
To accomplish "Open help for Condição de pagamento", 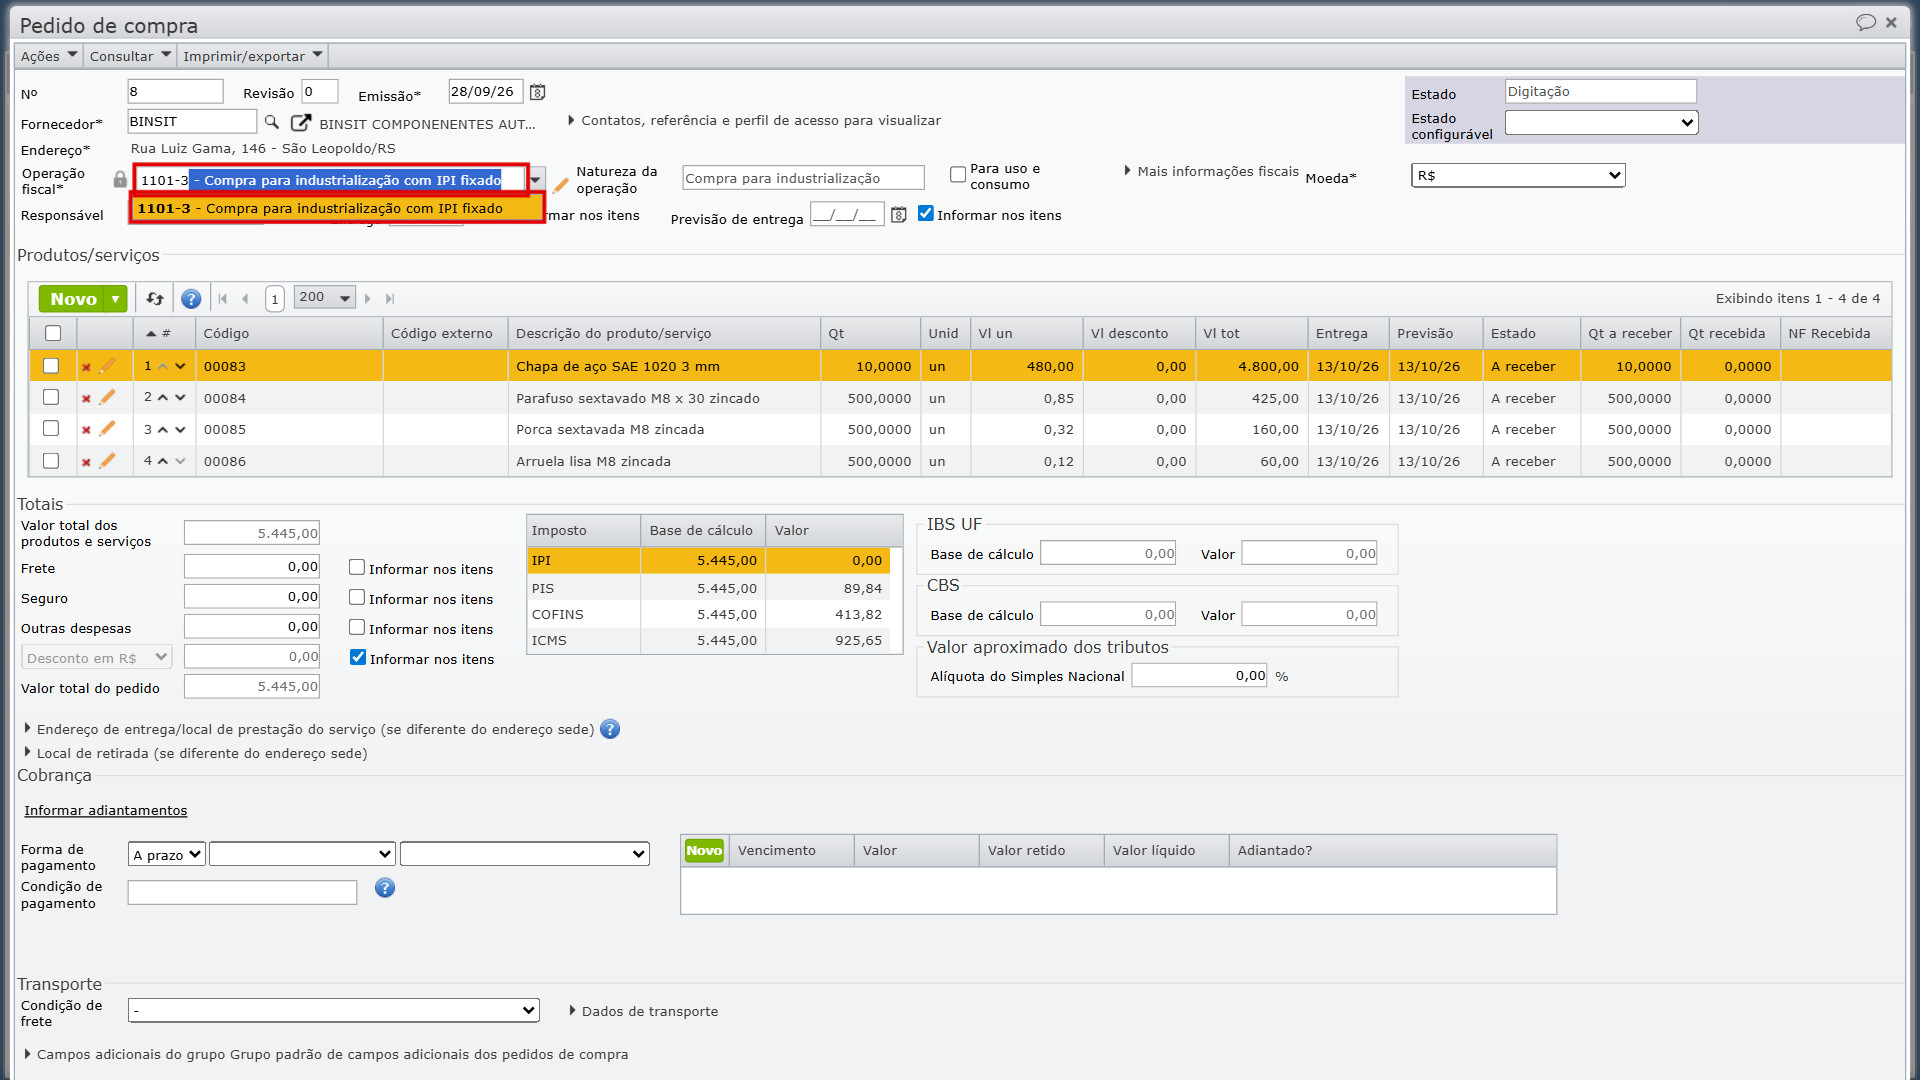I will tap(385, 888).
